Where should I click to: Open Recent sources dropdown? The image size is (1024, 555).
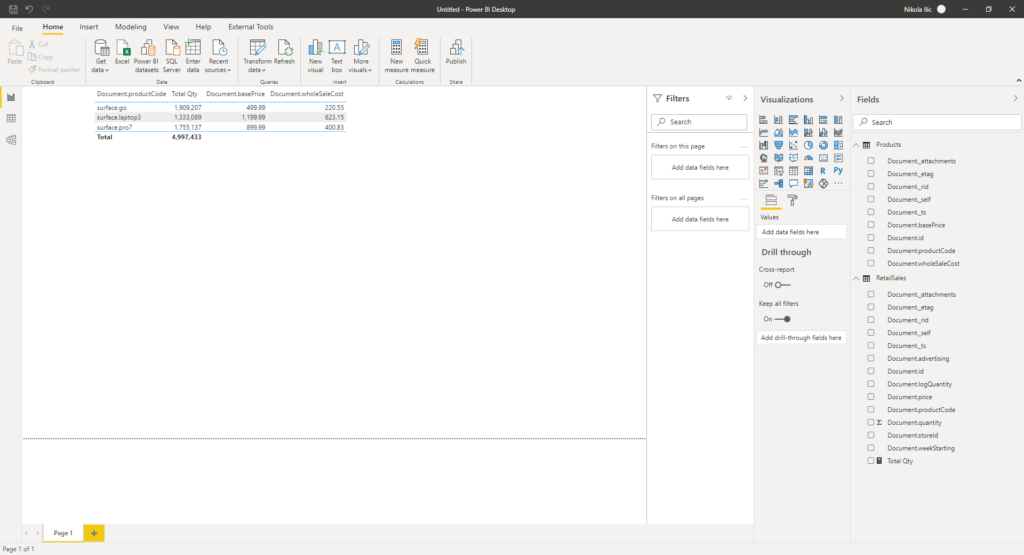pos(218,56)
